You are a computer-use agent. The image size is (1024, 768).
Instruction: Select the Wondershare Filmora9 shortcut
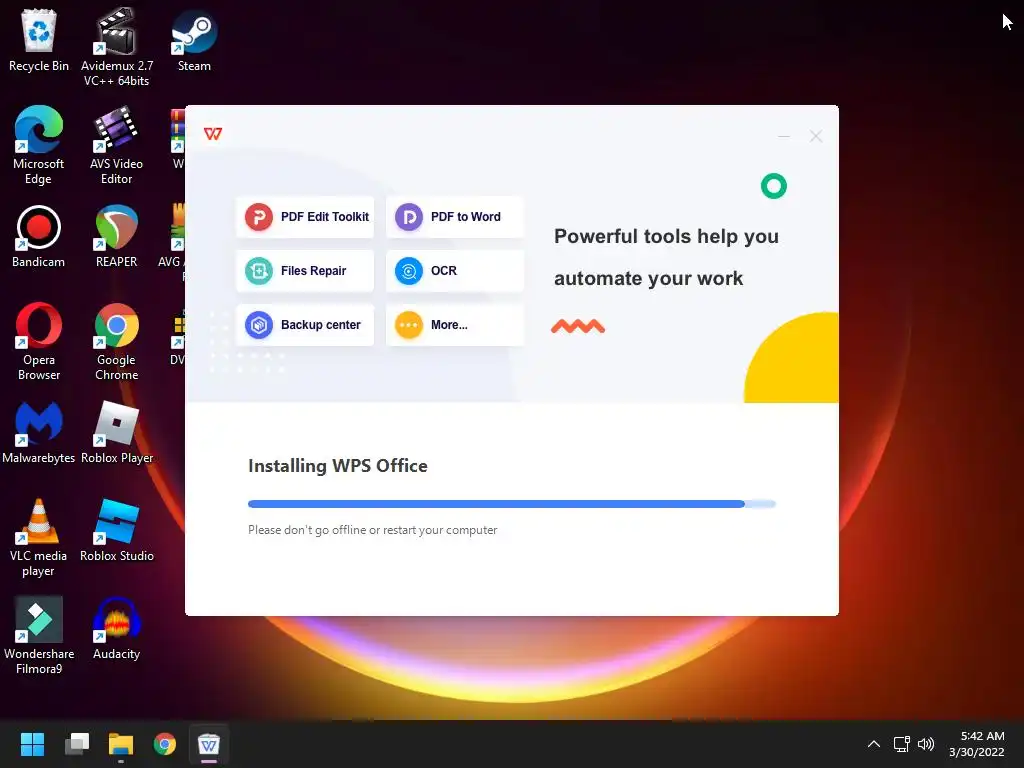click(39, 635)
